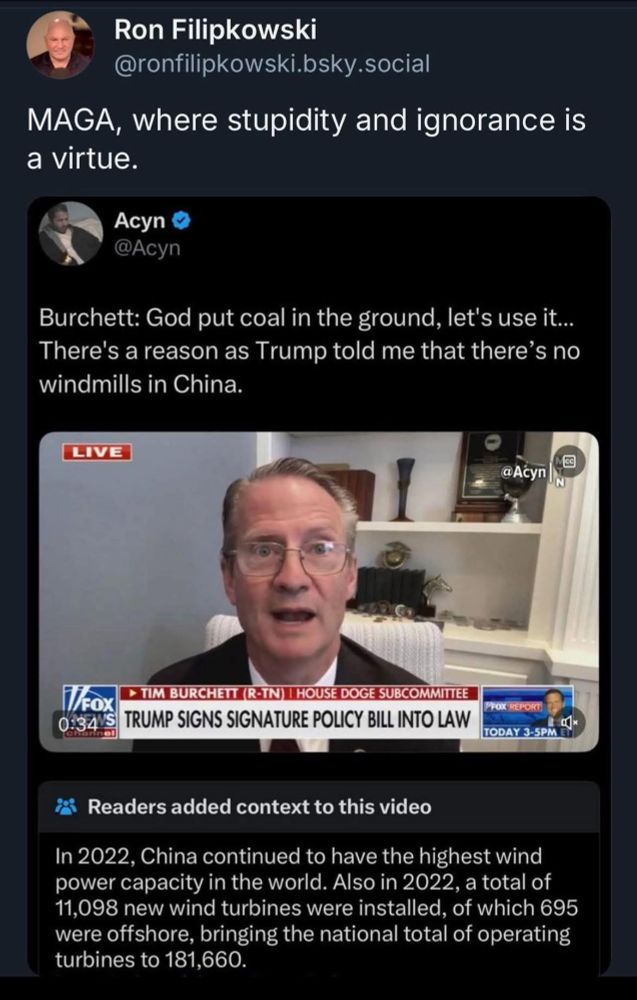The image size is (637, 1000).
Task: Click the Fox Report promo thumbnail
Action: pyautogui.click(x=528, y=712)
